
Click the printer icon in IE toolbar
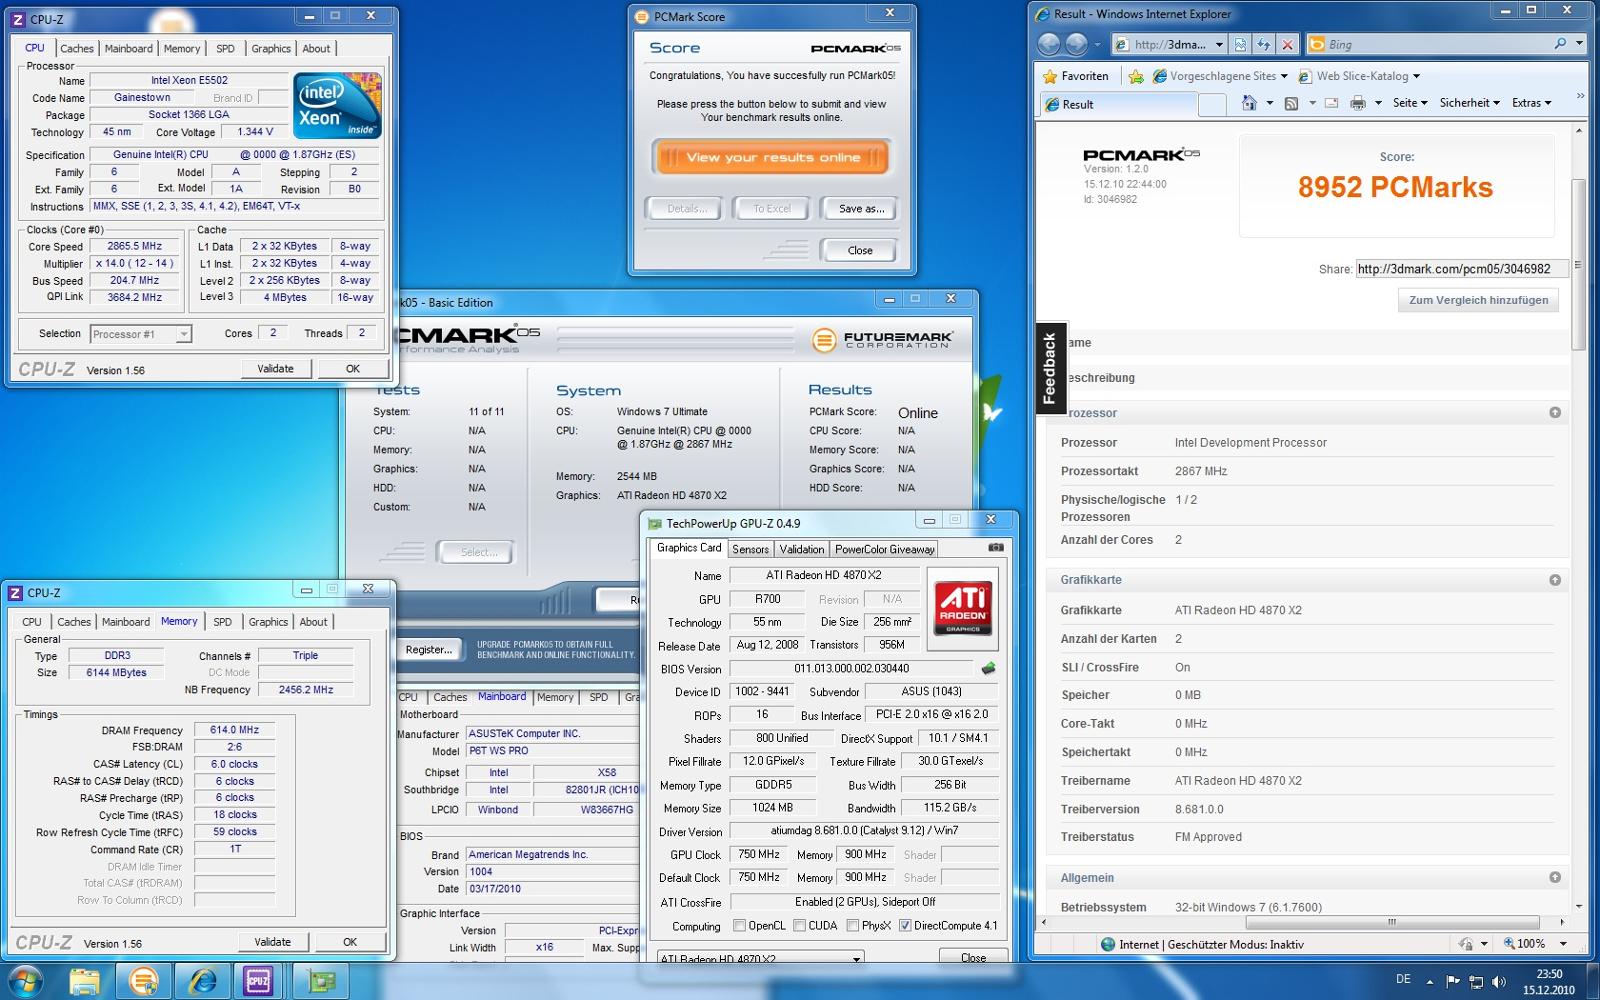pos(1358,103)
